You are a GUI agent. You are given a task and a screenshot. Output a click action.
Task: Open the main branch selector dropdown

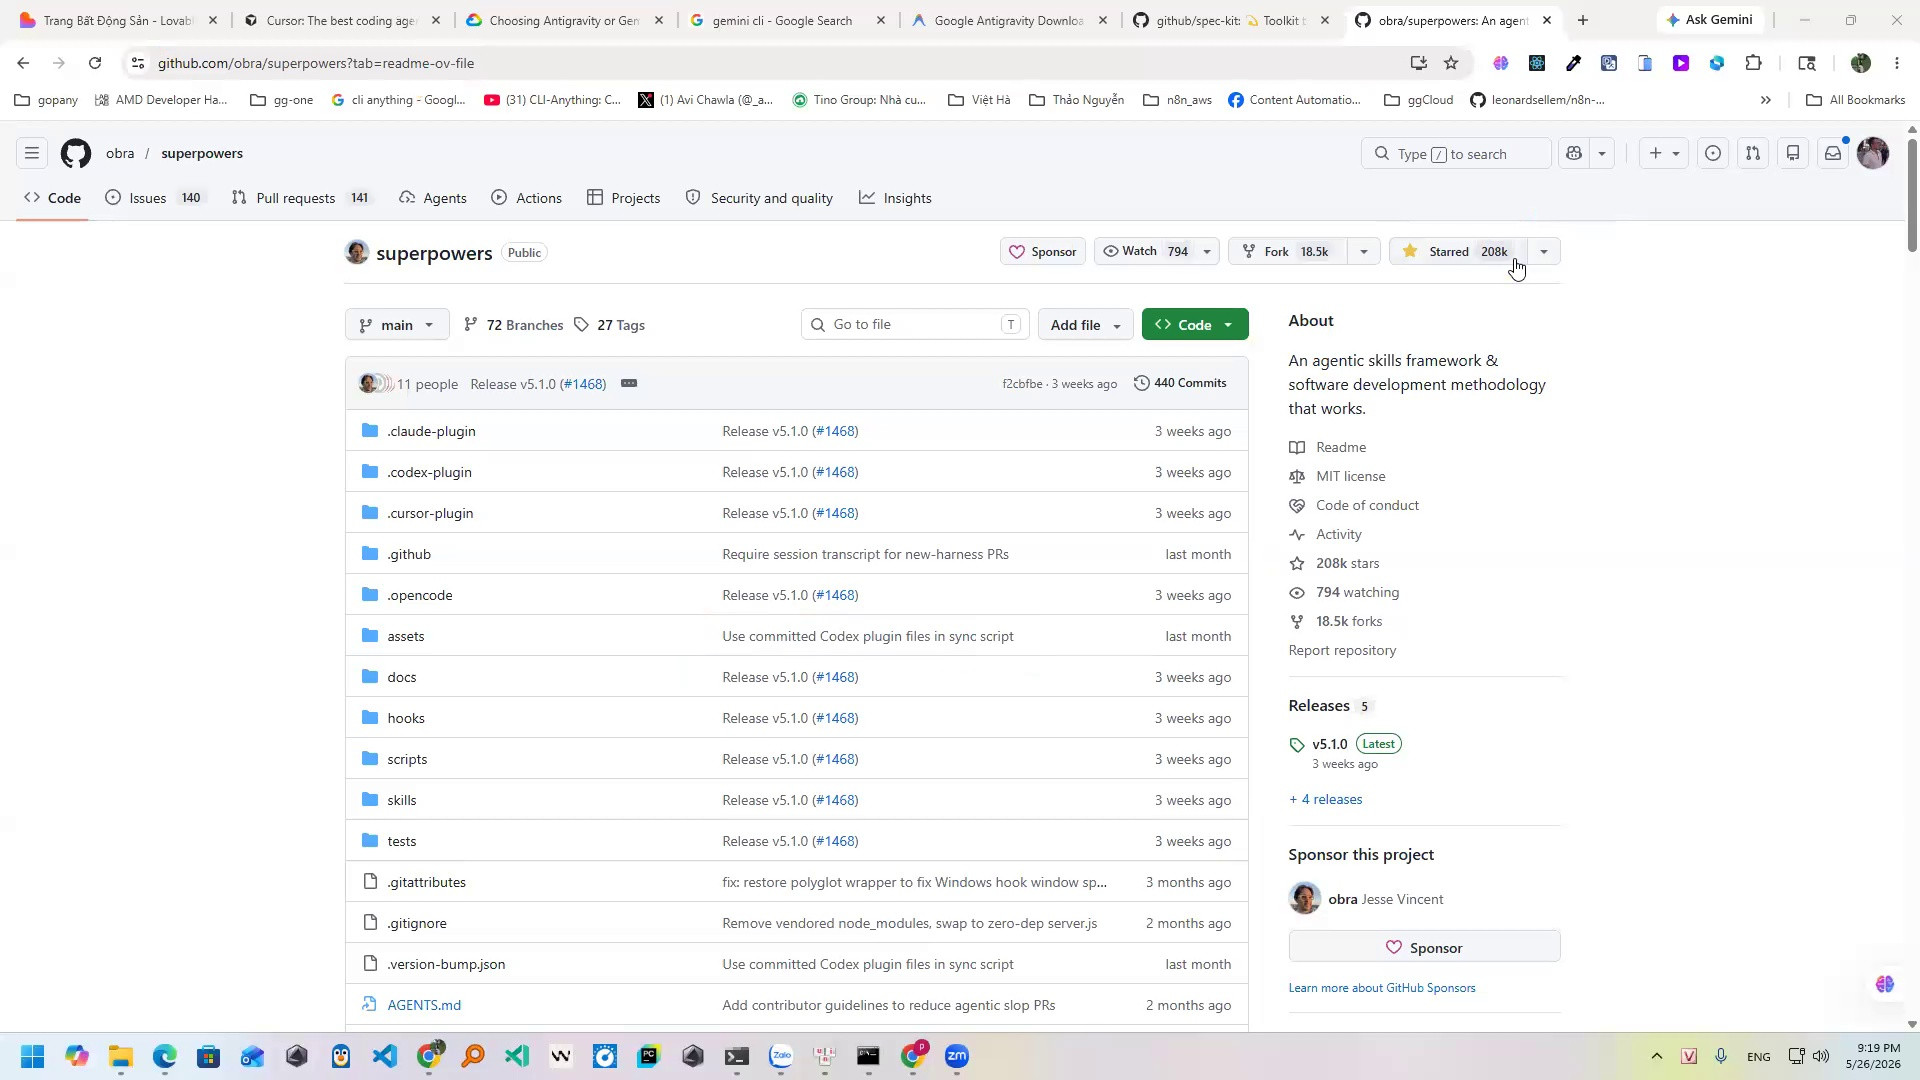pos(397,325)
